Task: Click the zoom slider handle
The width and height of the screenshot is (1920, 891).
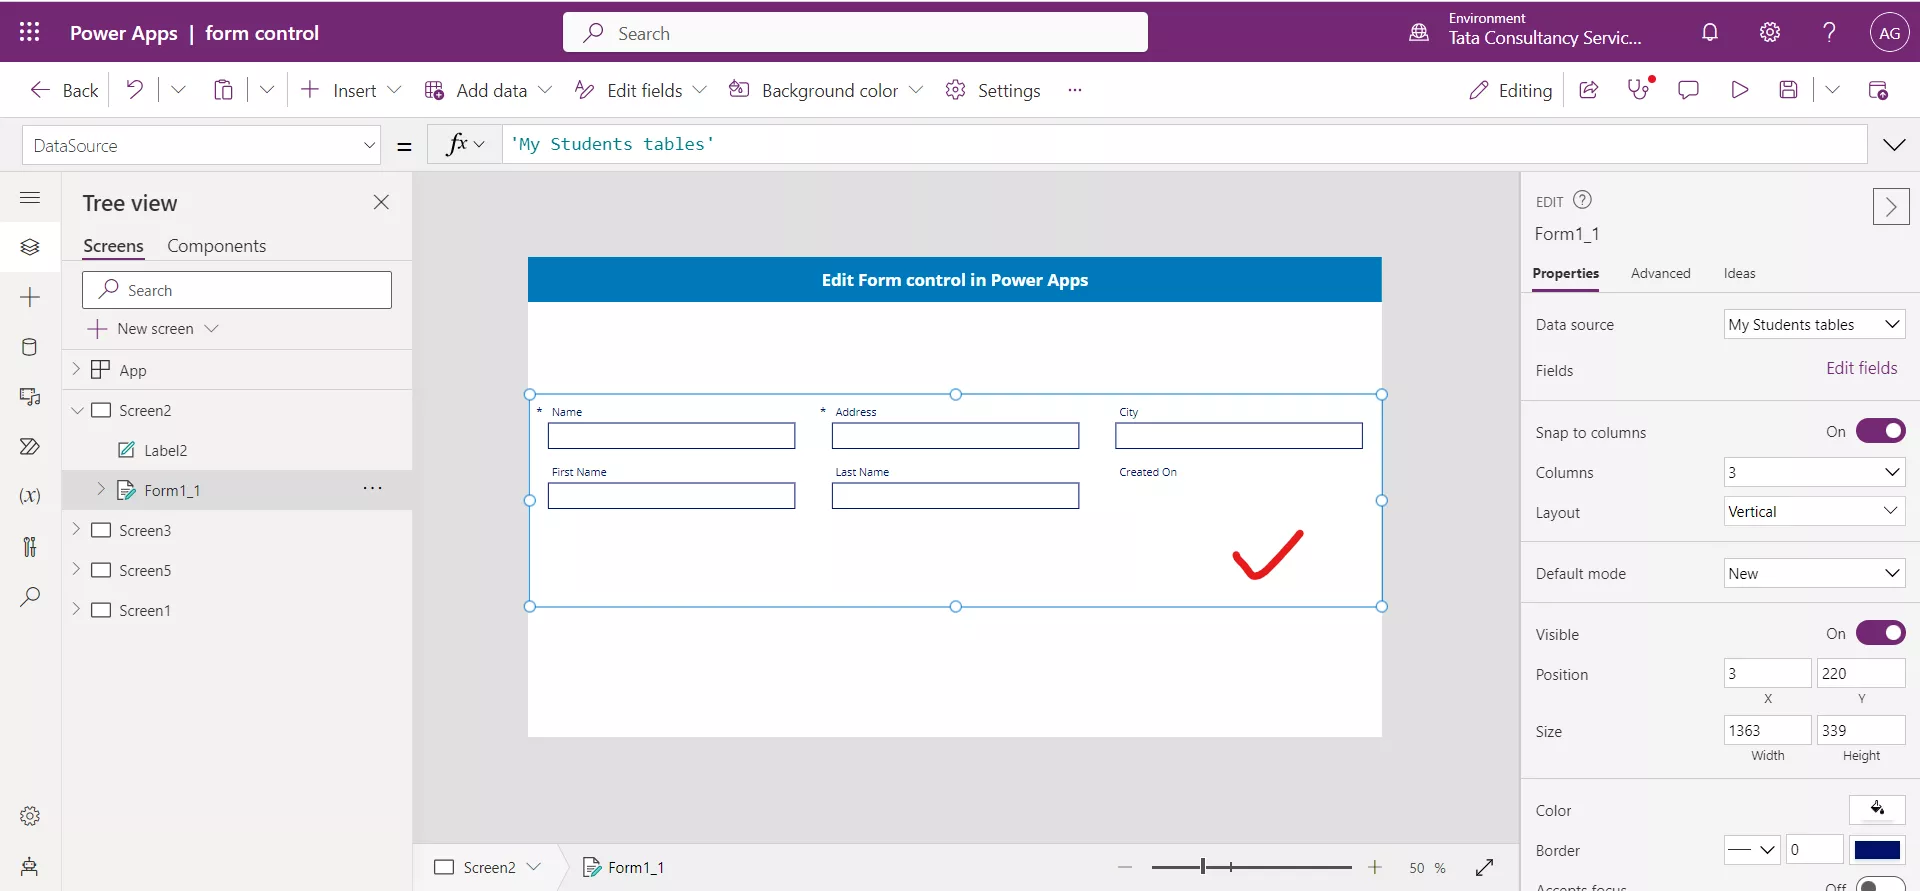Action: point(1203,867)
